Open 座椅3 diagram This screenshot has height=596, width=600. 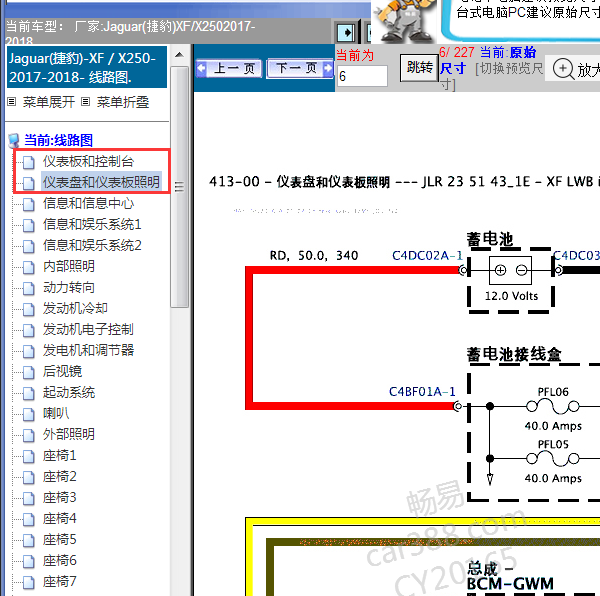(59, 498)
